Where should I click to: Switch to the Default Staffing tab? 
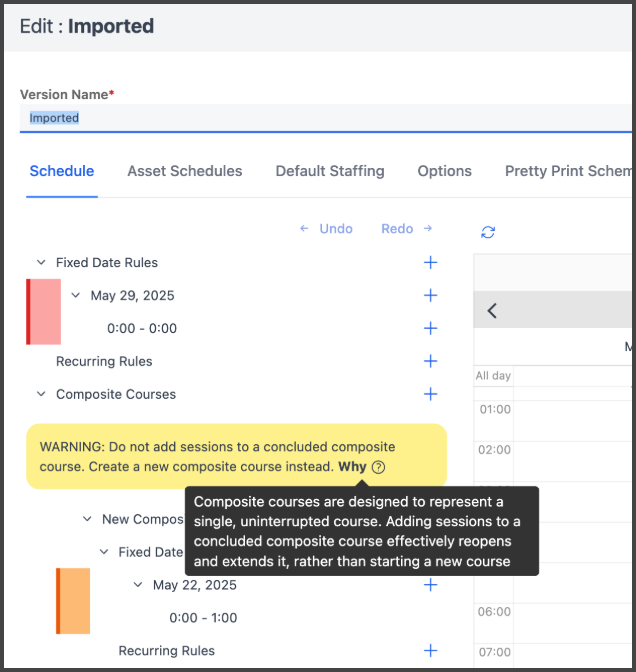pos(330,171)
